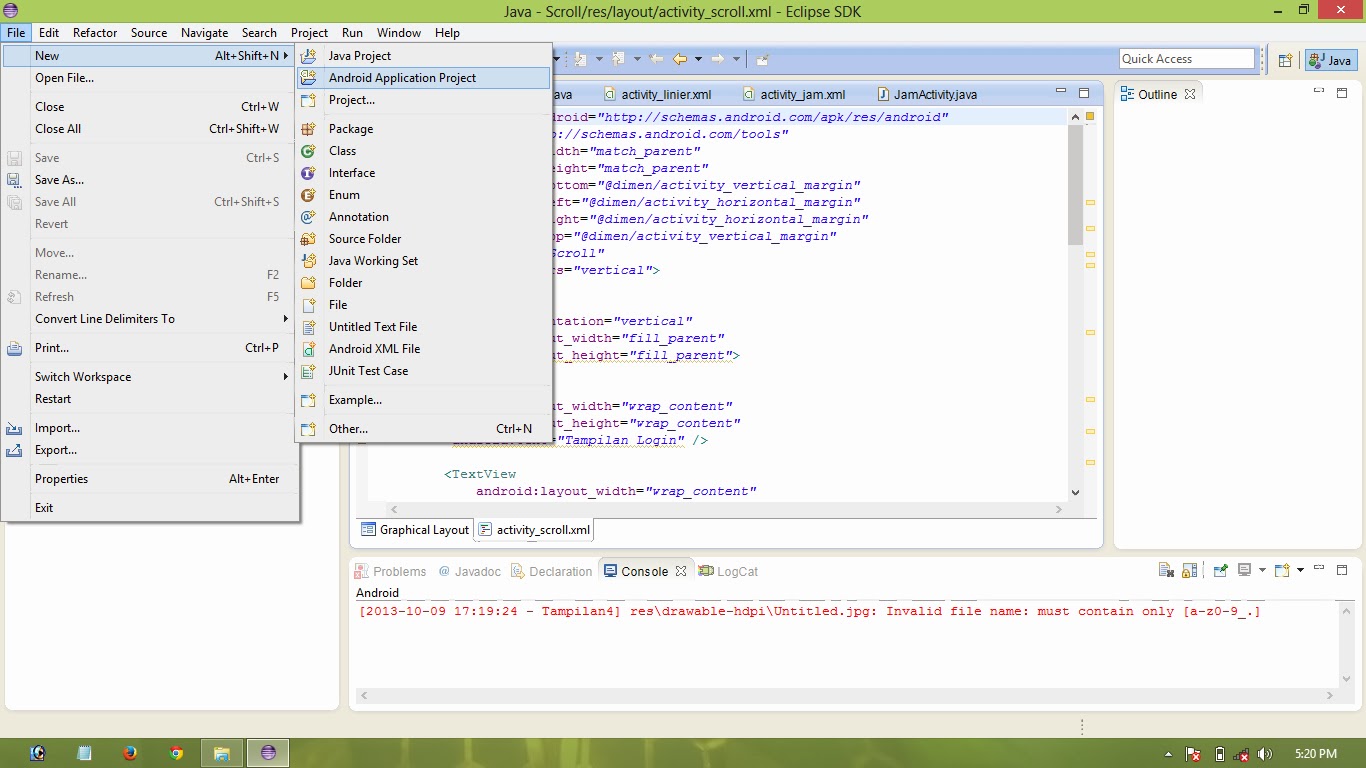Open the Project menu

310,33
